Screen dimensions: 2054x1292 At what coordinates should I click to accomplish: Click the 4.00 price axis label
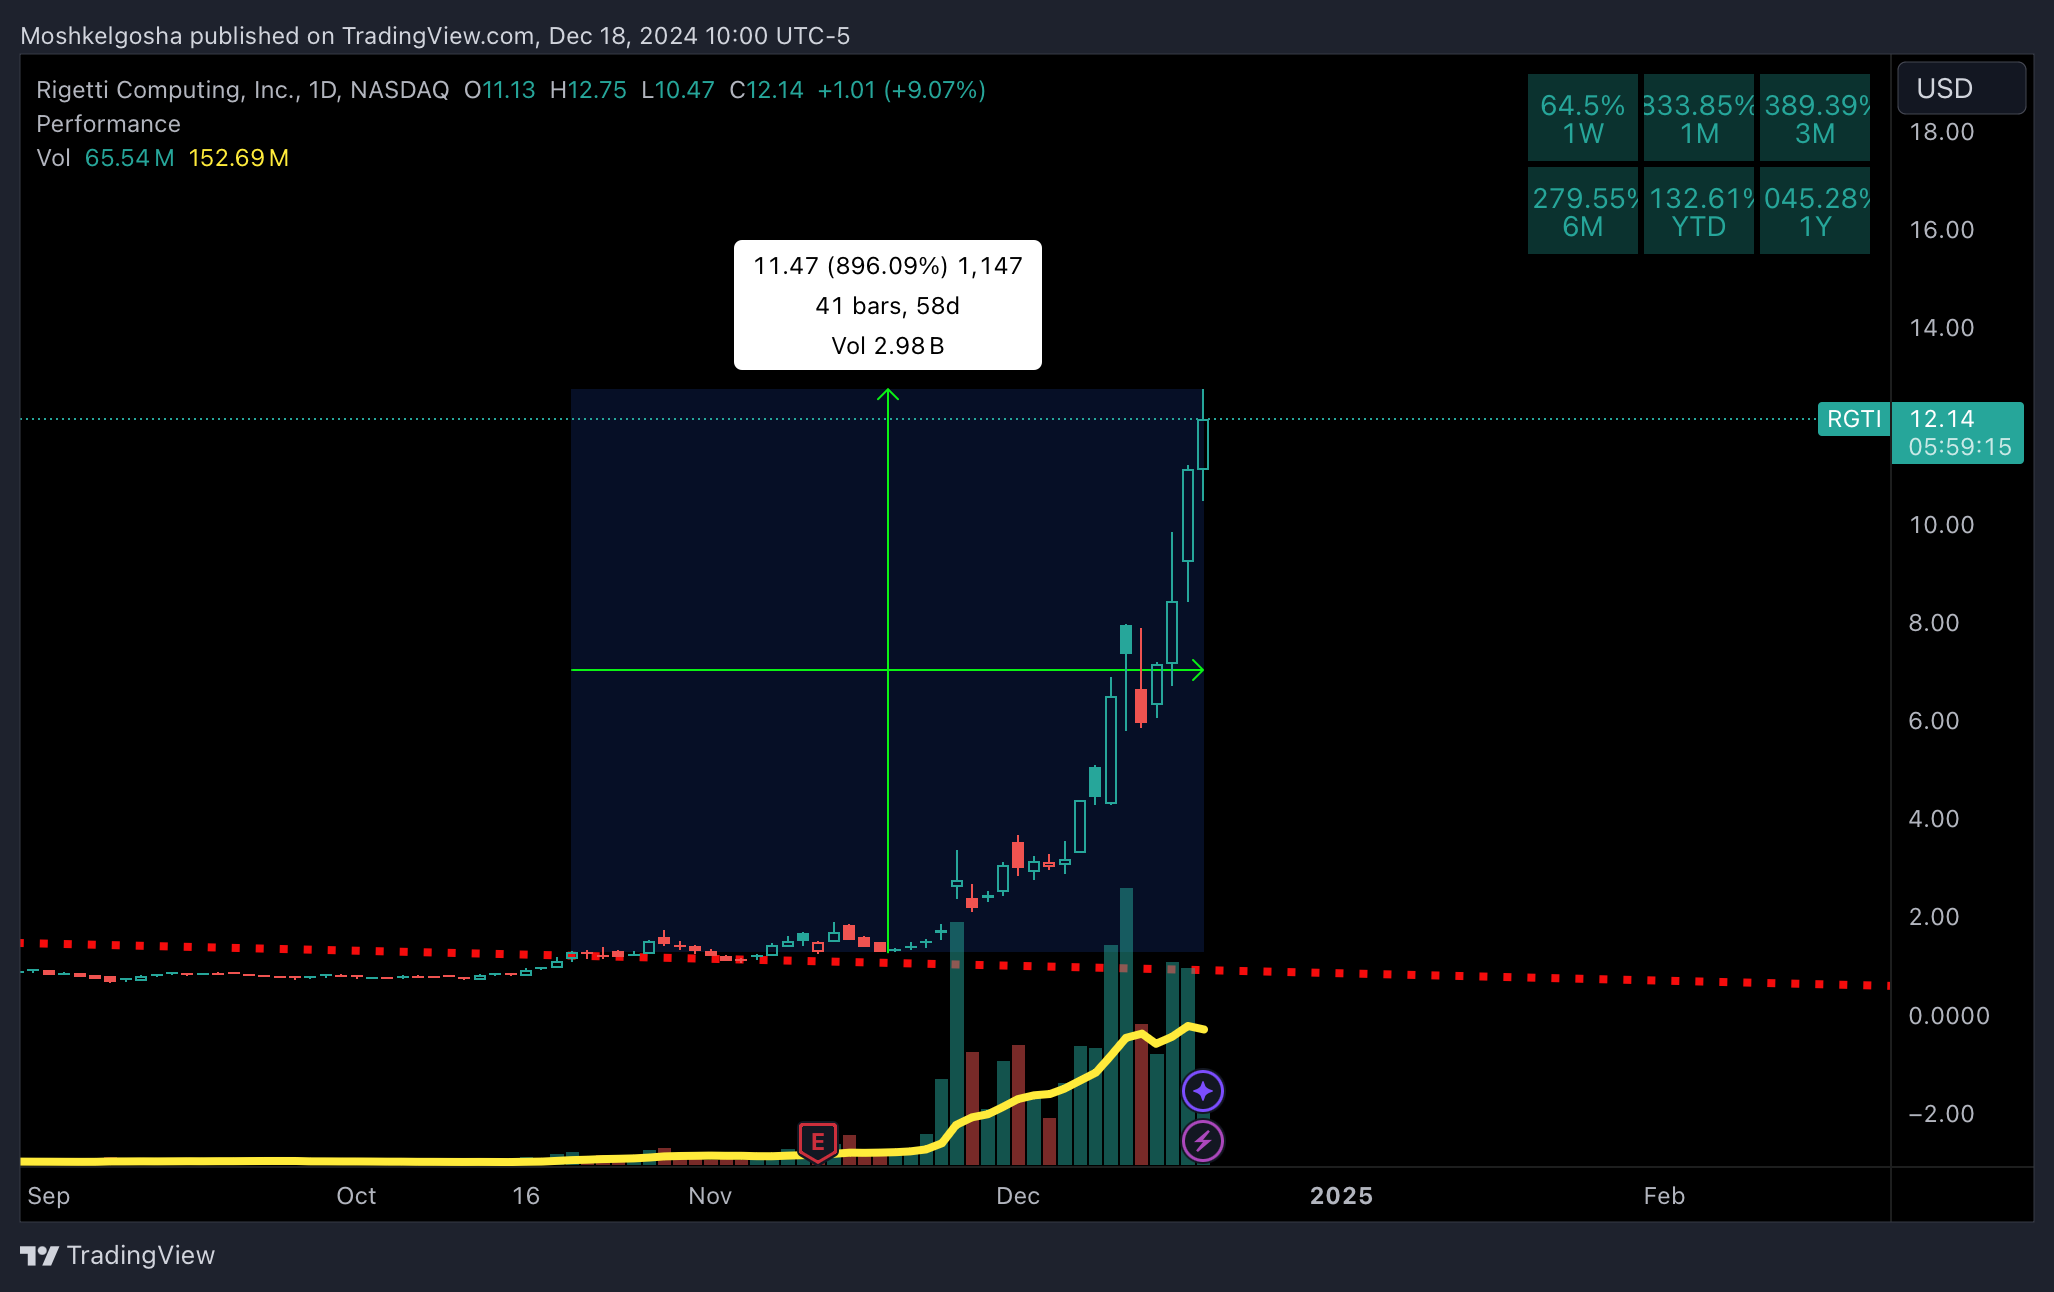(x=1933, y=819)
